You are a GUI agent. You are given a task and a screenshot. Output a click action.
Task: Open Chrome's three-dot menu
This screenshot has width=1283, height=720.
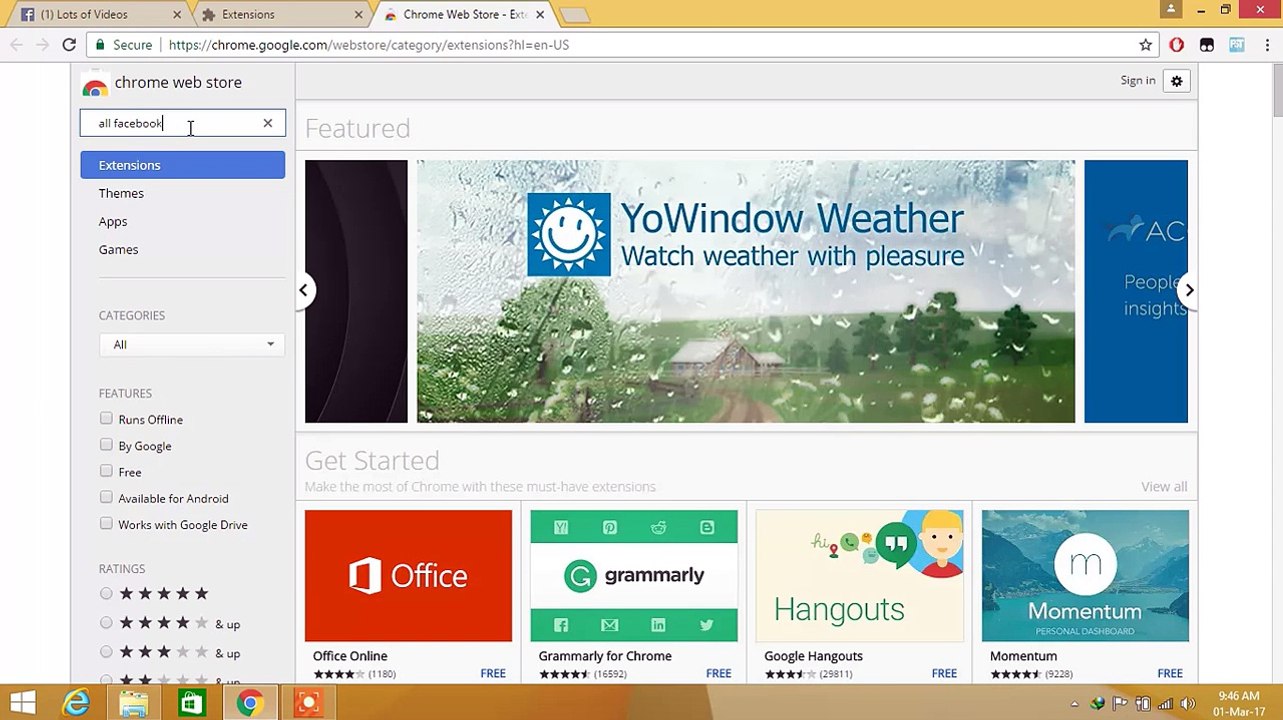point(1266,45)
